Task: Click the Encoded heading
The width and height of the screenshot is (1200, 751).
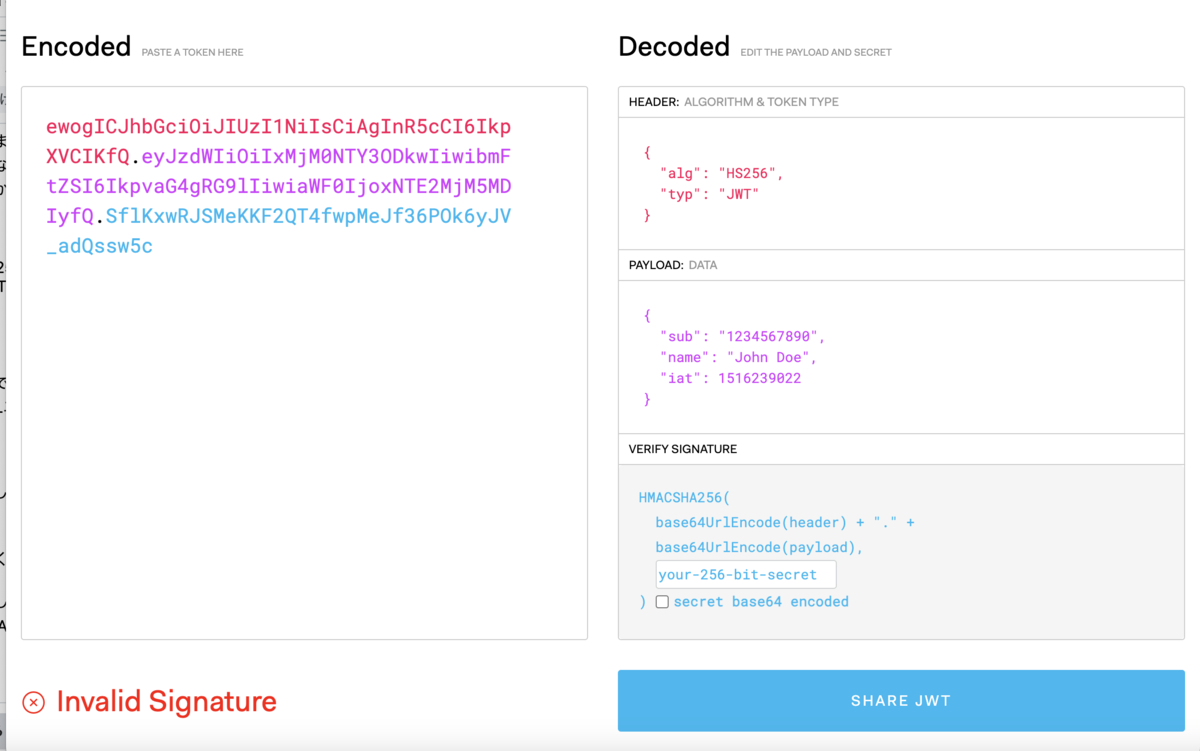Action: (76, 47)
